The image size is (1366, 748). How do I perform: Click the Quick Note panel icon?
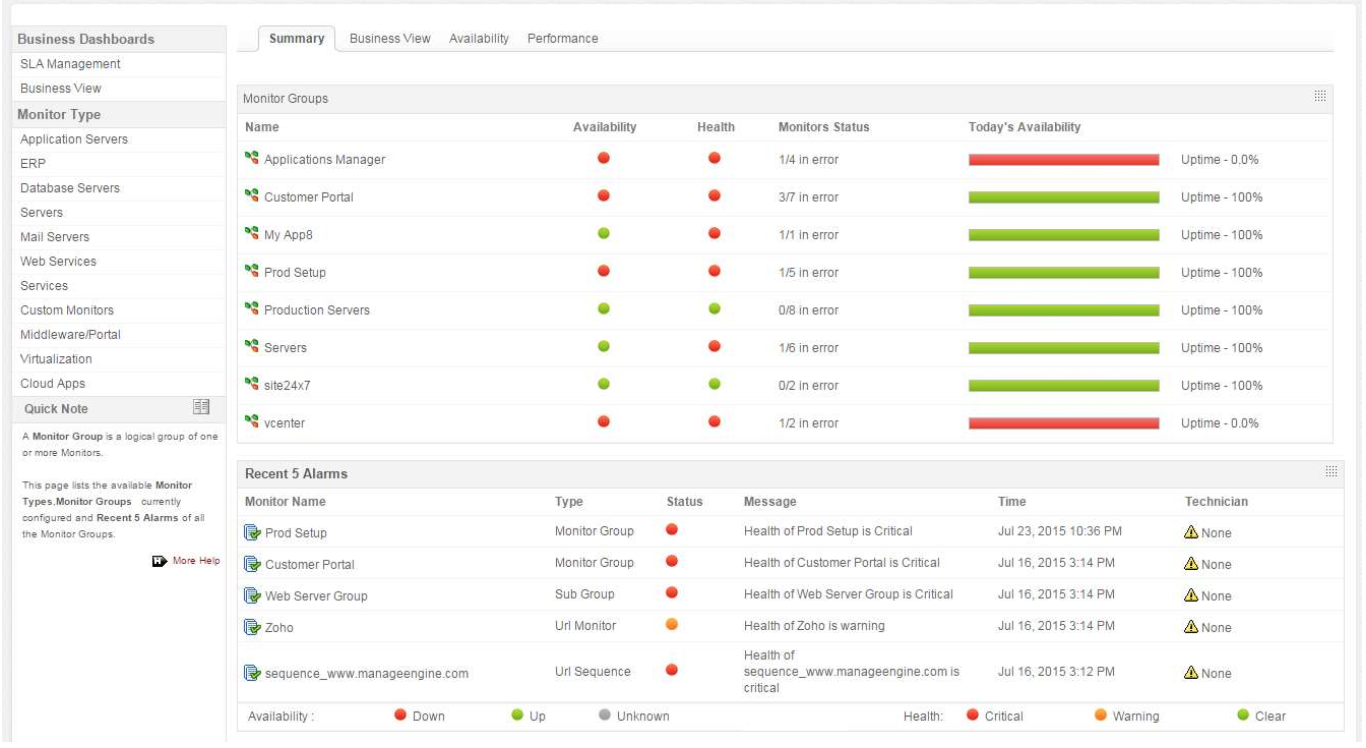tap(201, 407)
